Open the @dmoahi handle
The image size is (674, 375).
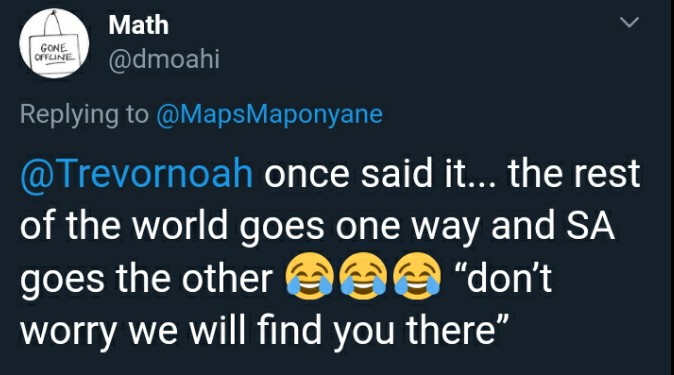point(164,59)
